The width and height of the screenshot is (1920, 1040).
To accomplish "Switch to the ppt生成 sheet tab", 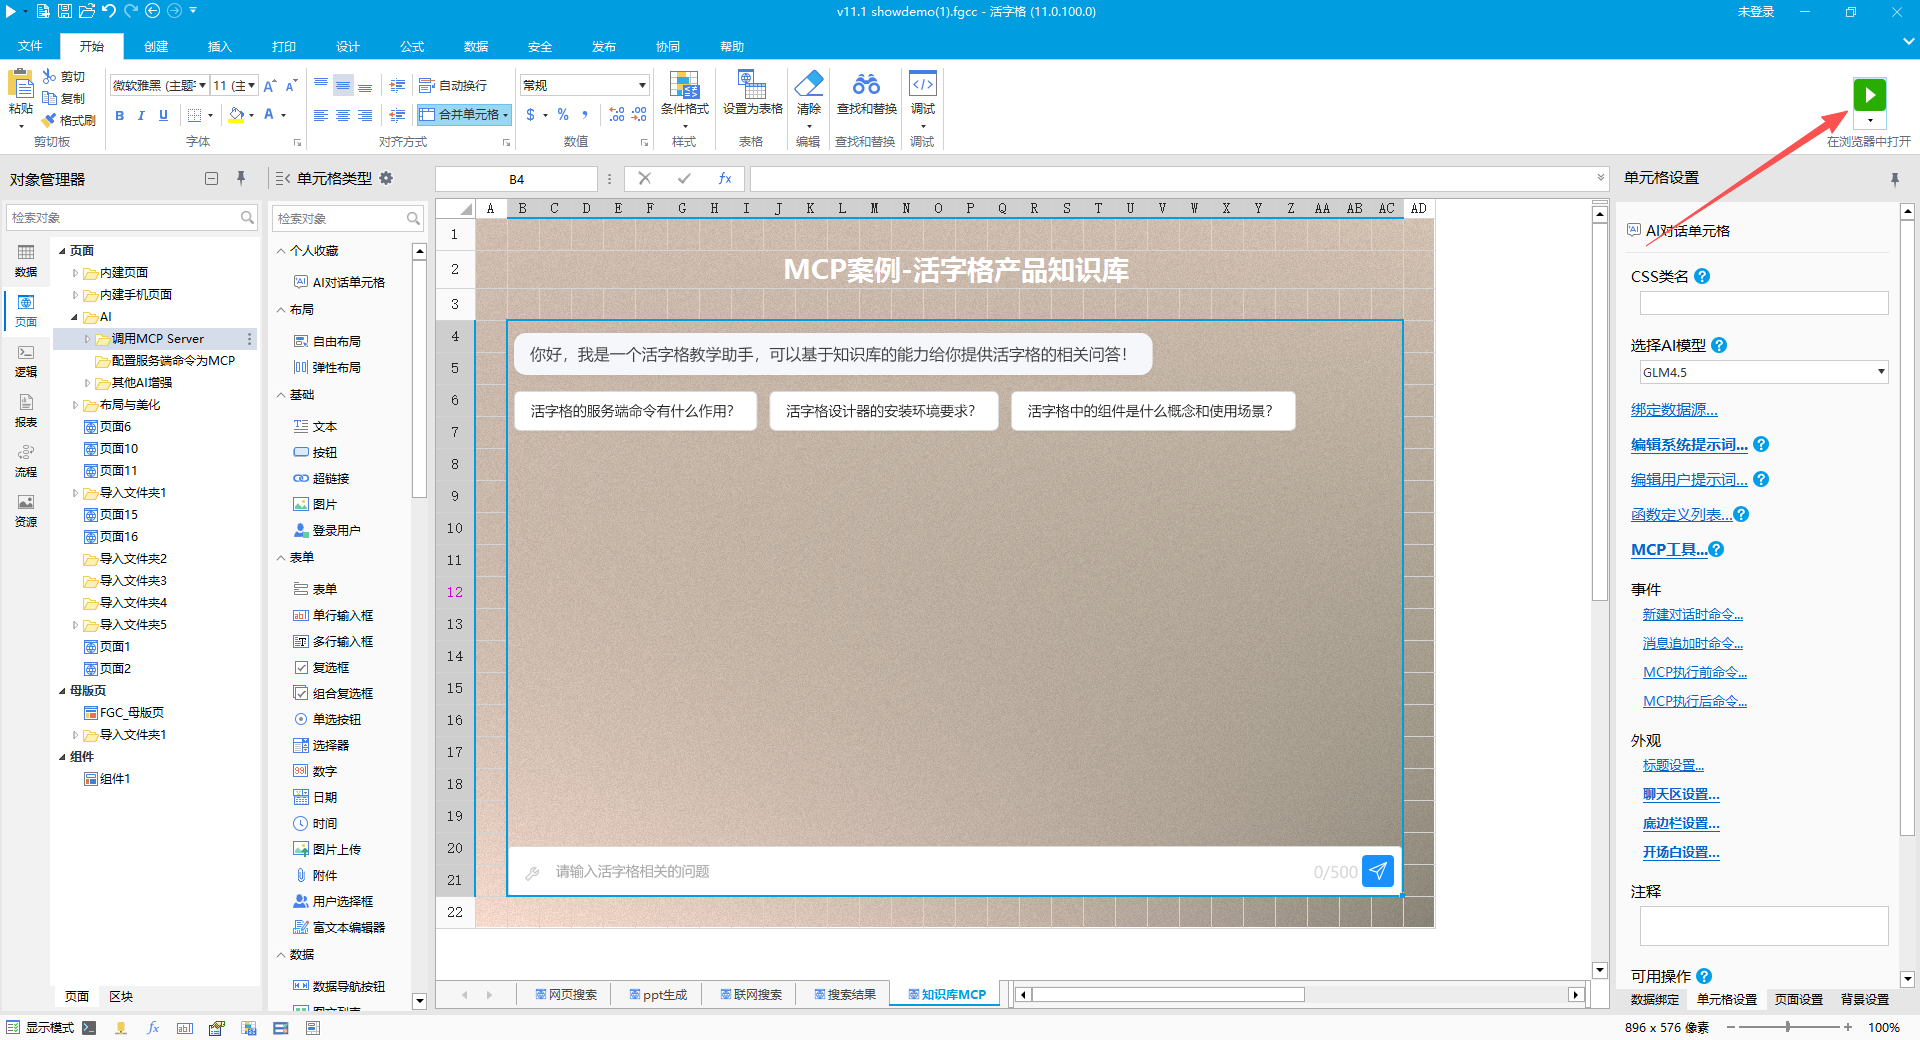I will click(658, 994).
